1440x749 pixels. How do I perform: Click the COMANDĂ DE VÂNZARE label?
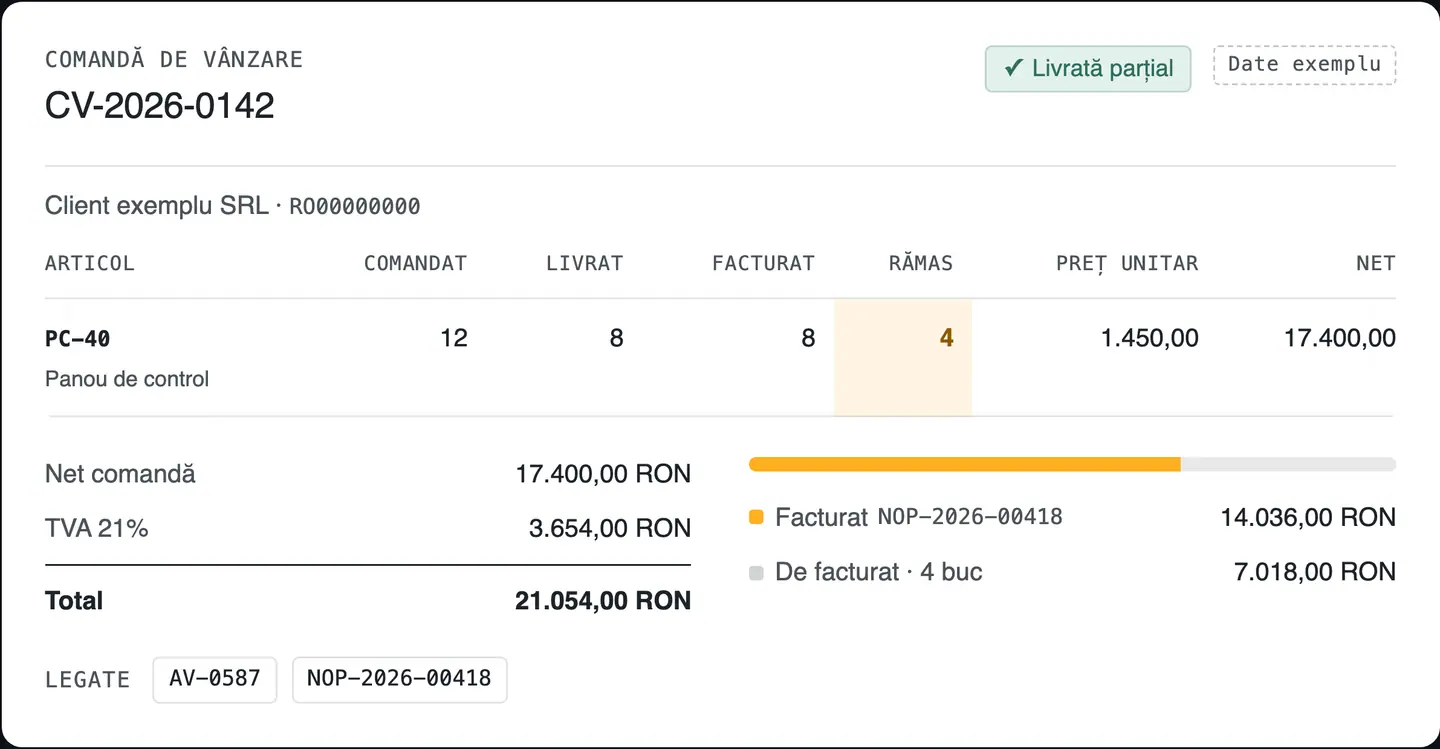click(x=174, y=60)
